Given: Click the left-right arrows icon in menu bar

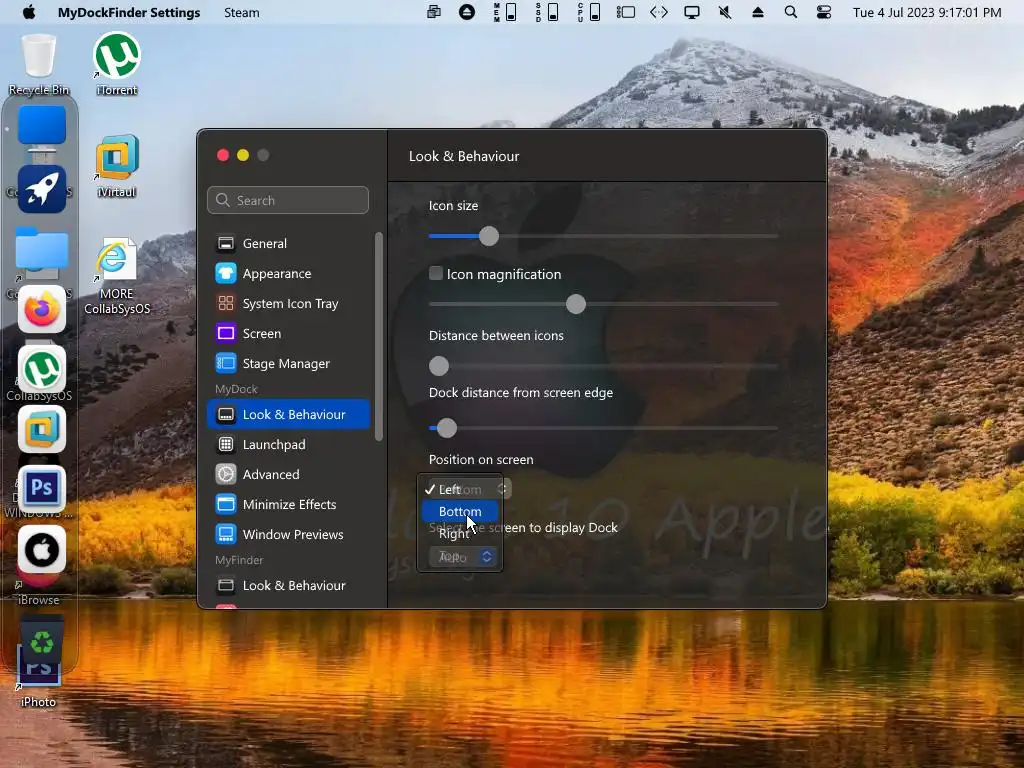Looking at the screenshot, I should 658,12.
